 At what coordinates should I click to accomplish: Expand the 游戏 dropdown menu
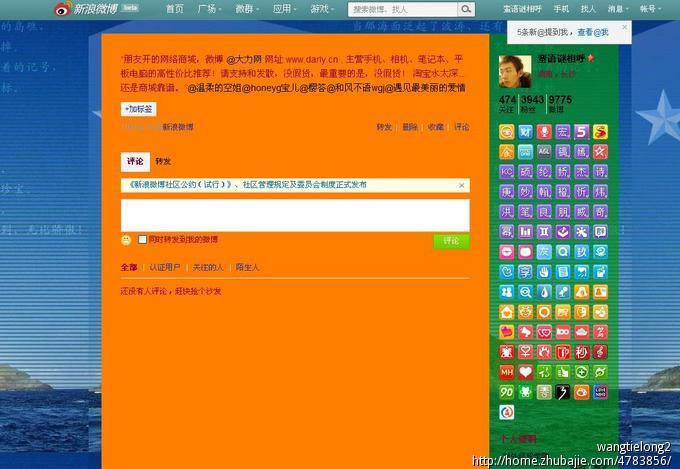[322, 9]
